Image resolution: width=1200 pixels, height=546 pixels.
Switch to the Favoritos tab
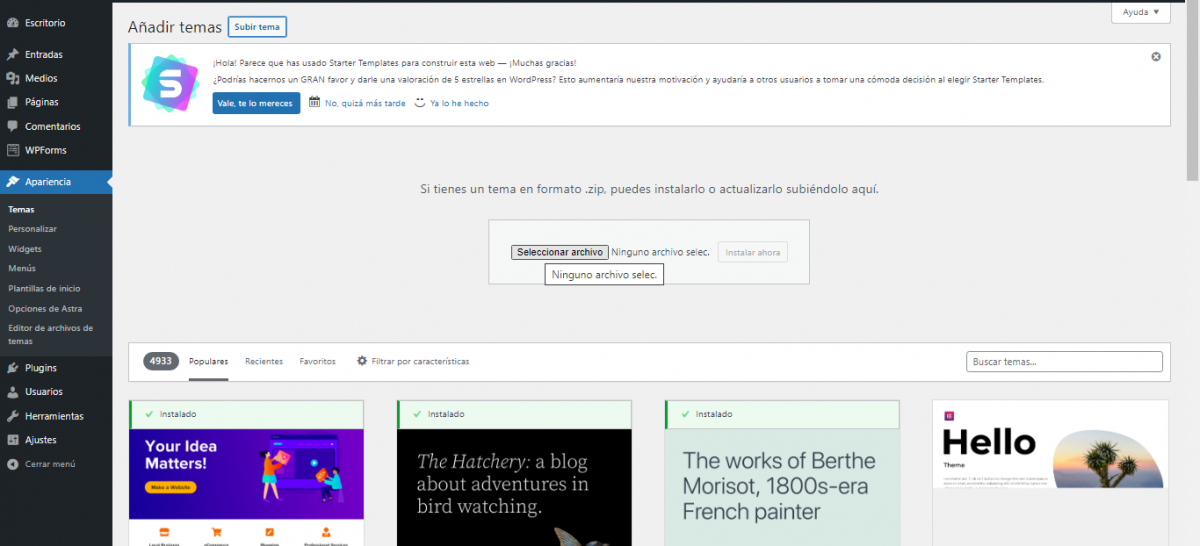tap(317, 361)
